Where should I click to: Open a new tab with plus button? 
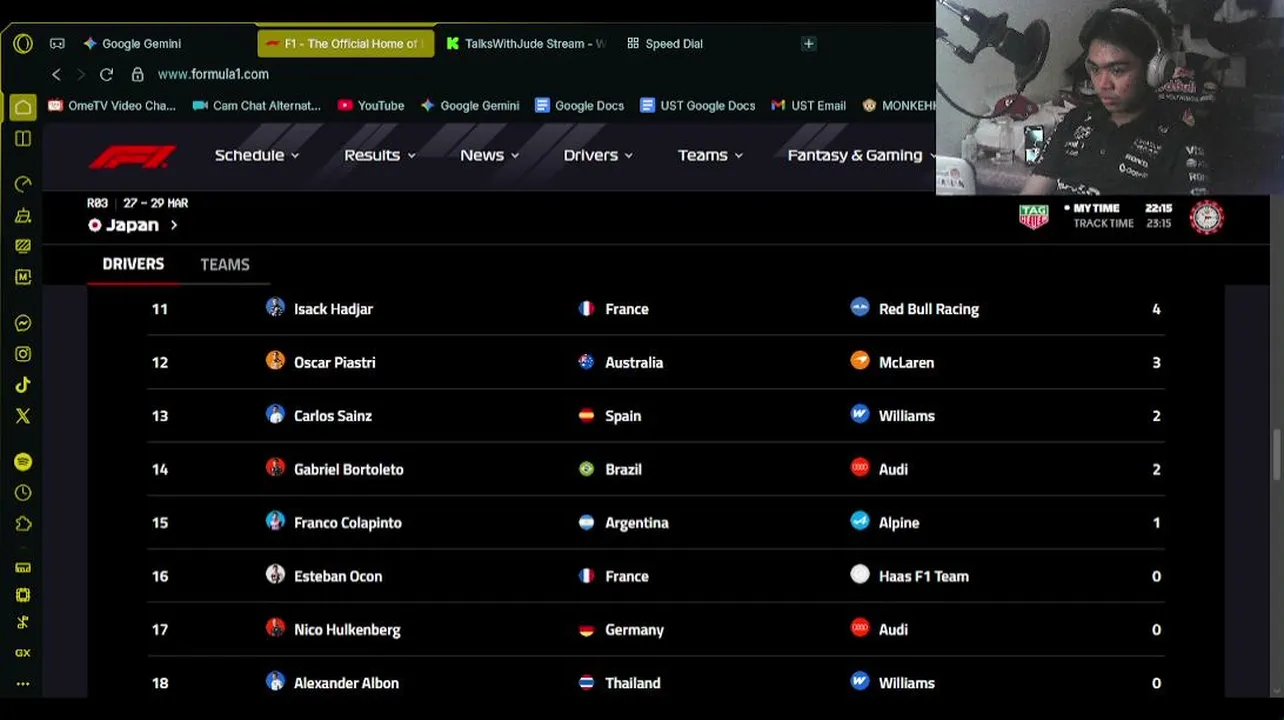[808, 44]
